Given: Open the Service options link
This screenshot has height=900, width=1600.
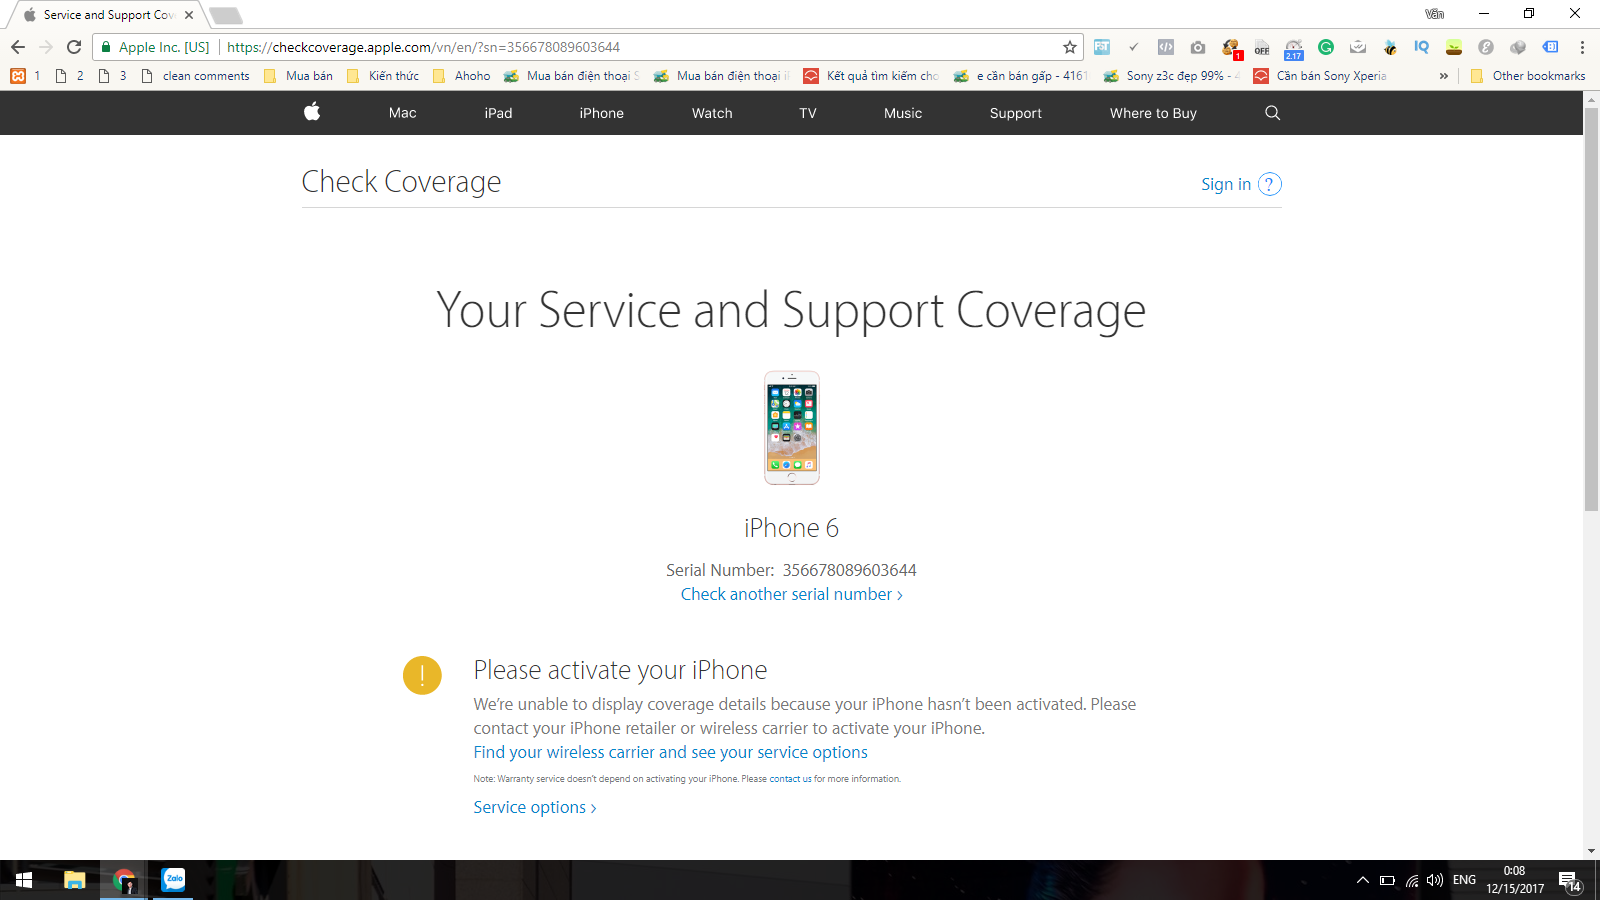Looking at the screenshot, I should coord(534,807).
